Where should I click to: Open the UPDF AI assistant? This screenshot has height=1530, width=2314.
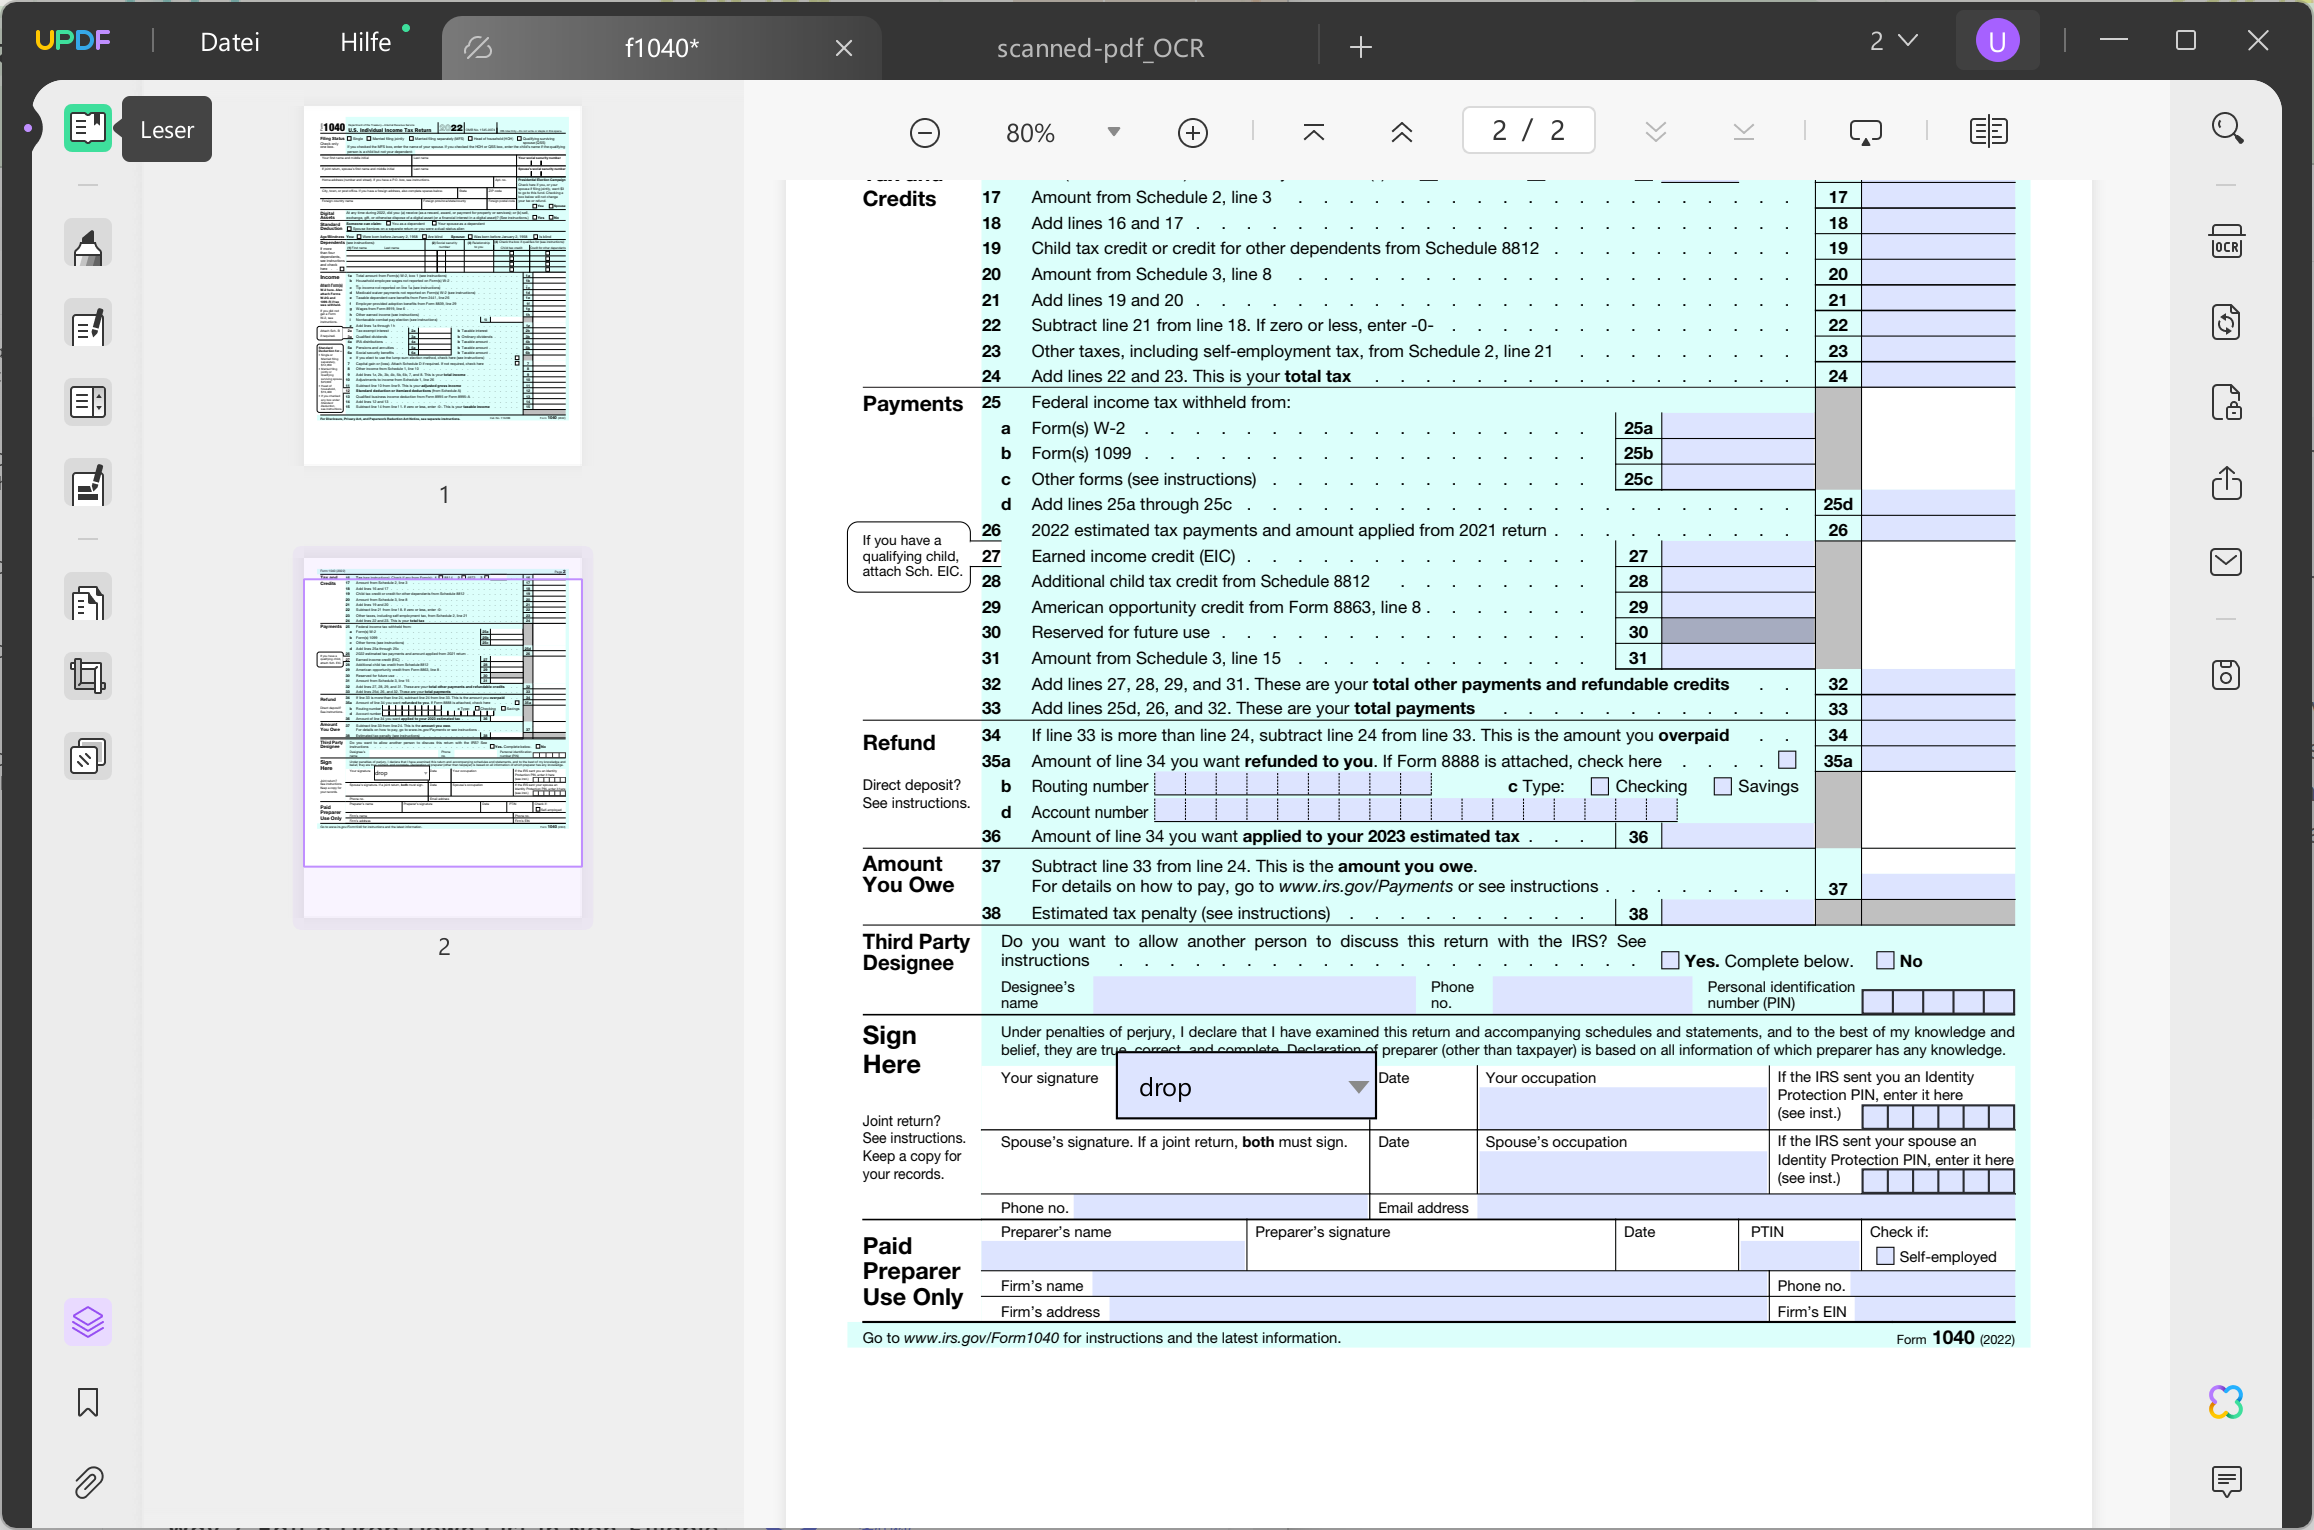tap(2225, 1401)
